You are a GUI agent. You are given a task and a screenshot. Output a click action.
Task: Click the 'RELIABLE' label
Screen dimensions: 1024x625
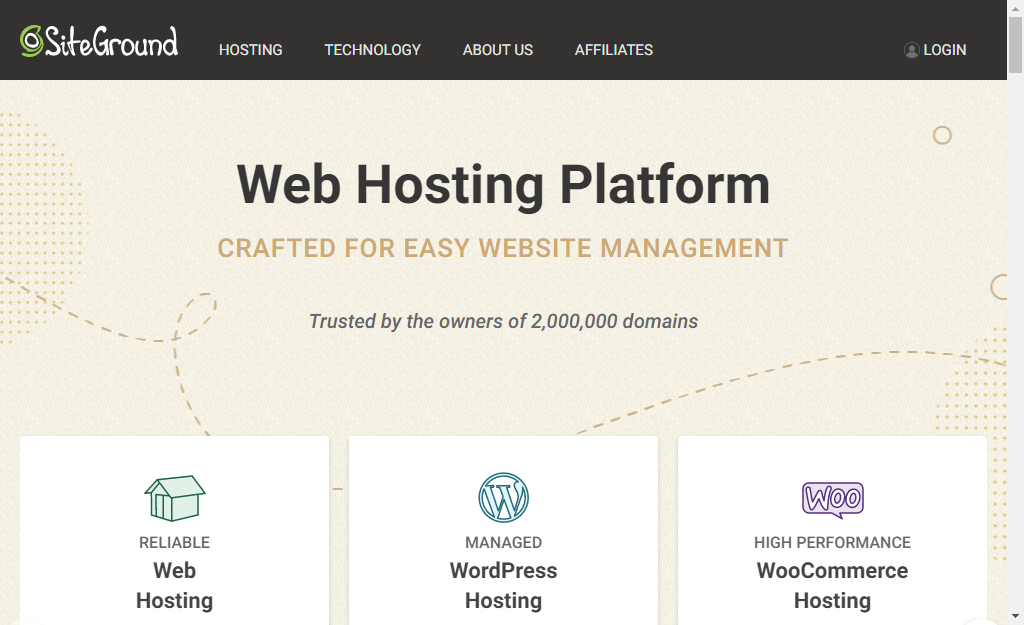[174, 543]
